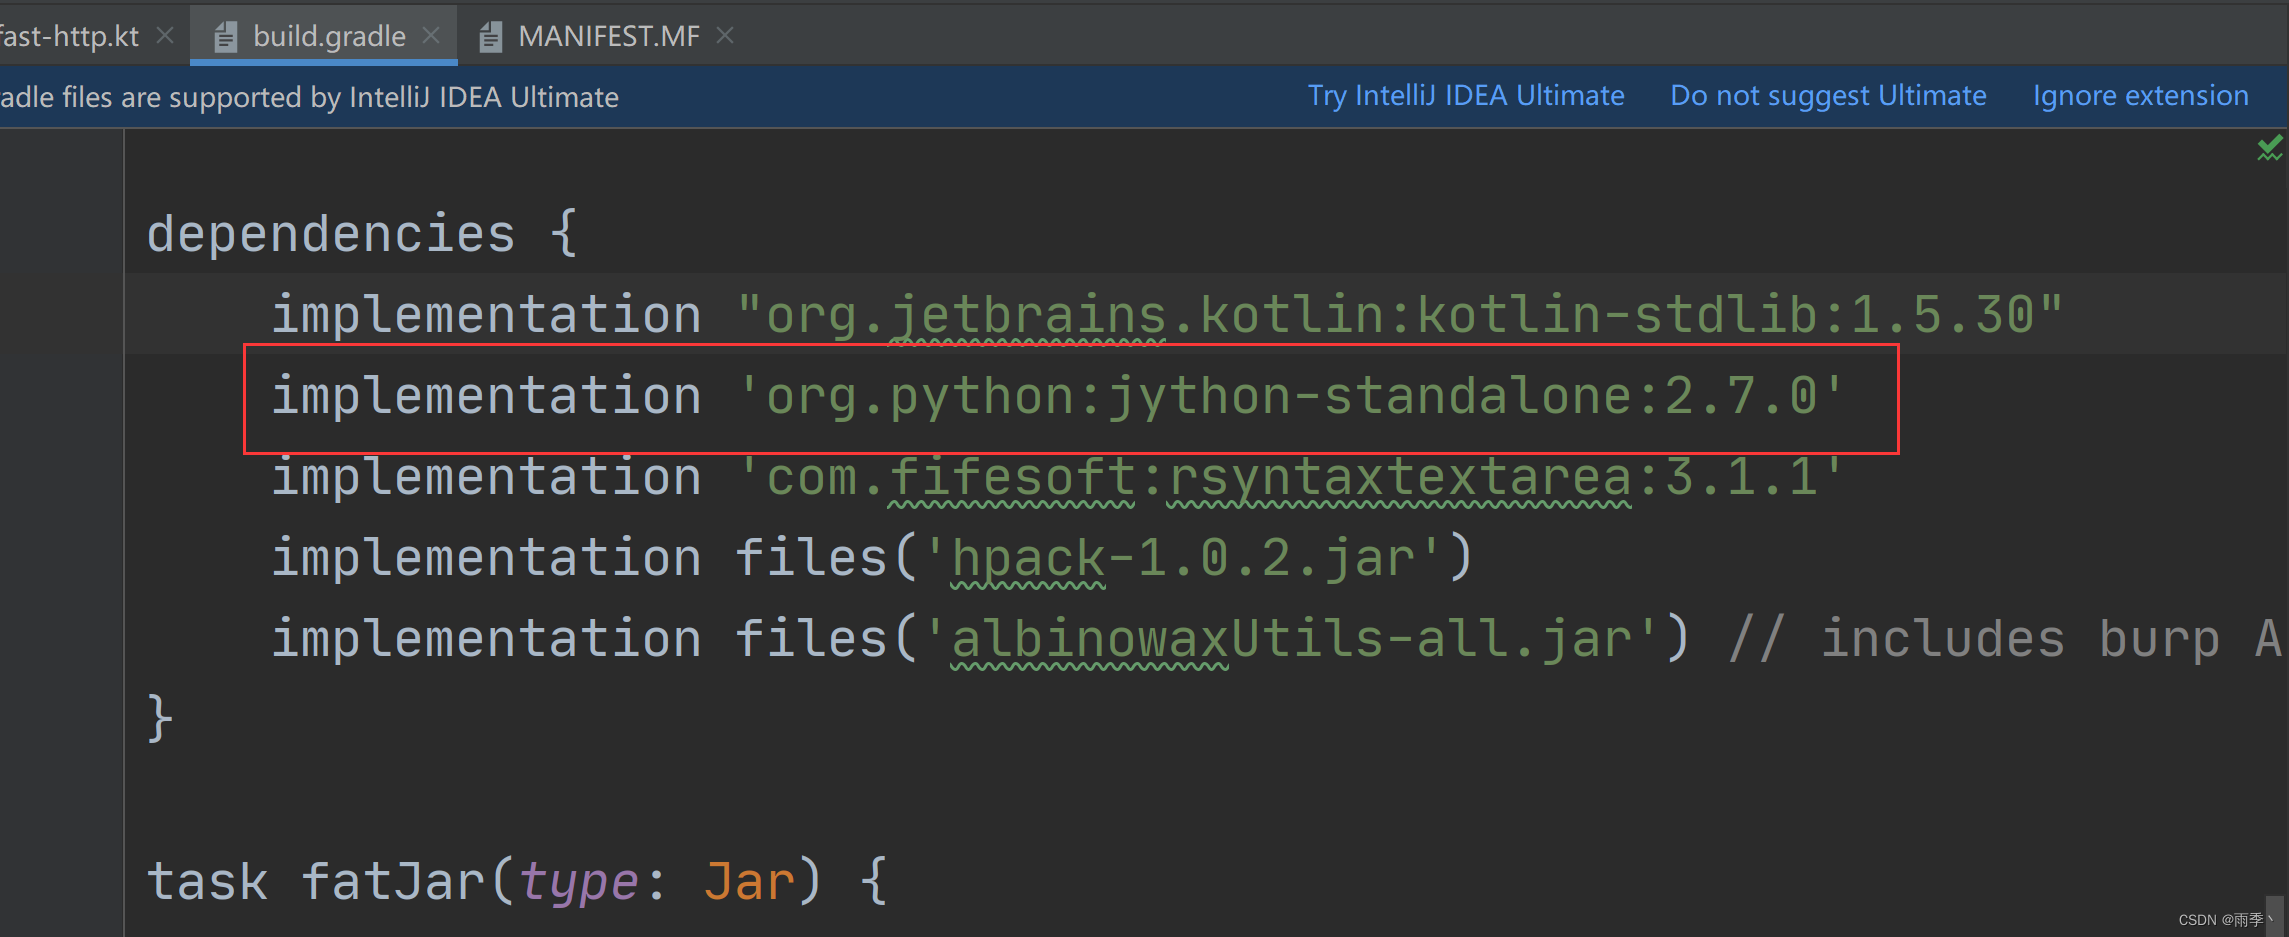Click Ignore extension

pyautogui.click(x=2140, y=95)
